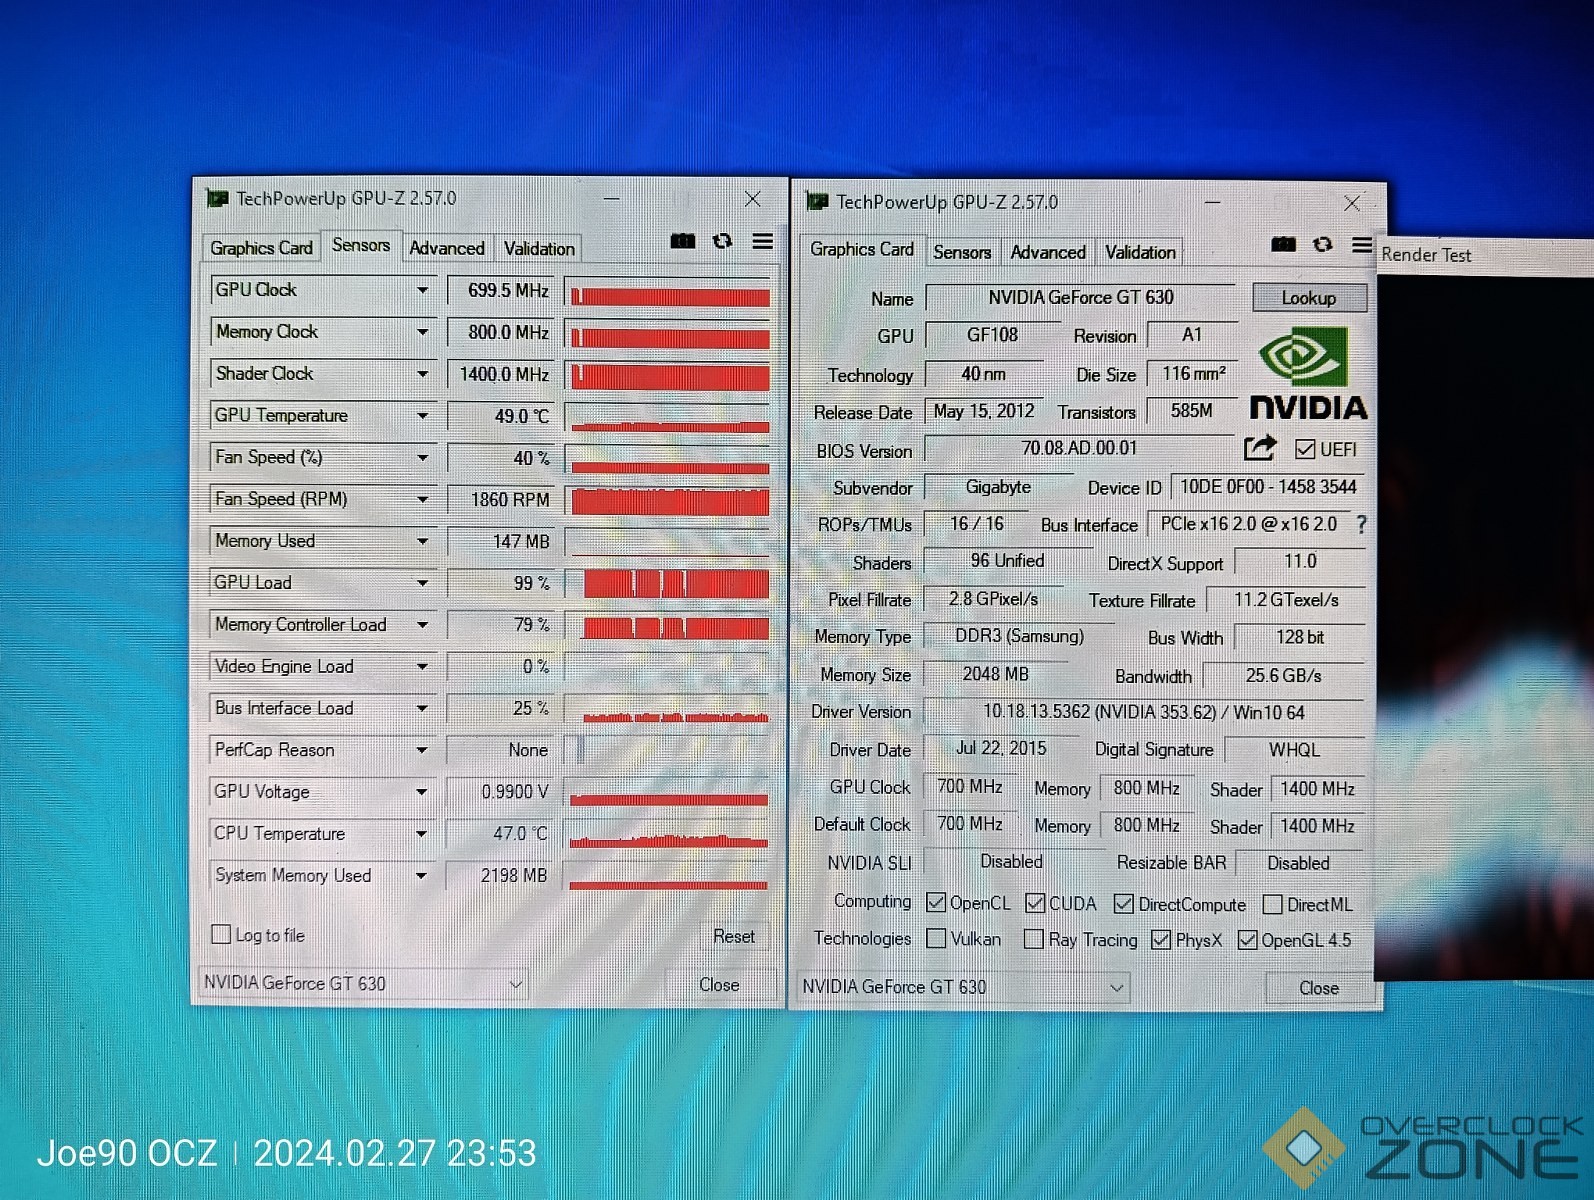Open the Memory Clock sensor dropdown arrow

click(x=423, y=332)
